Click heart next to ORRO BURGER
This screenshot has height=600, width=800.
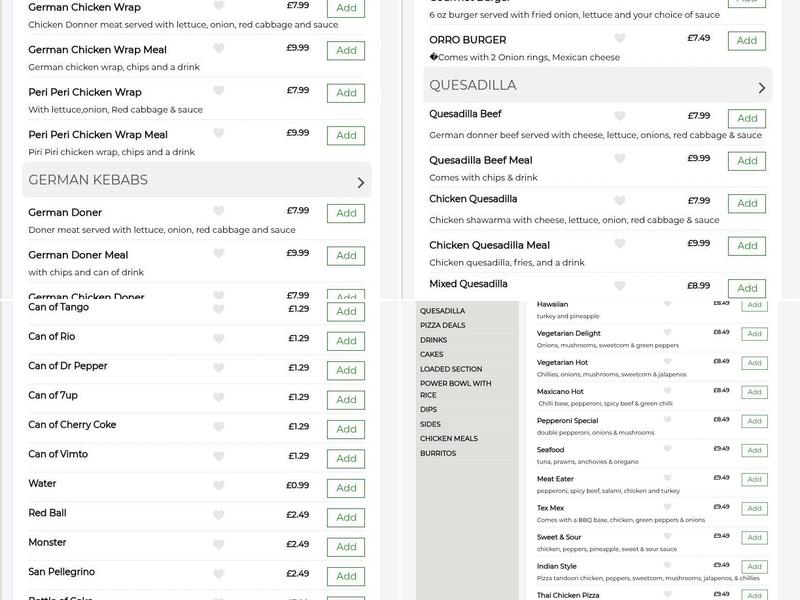point(620,39)
